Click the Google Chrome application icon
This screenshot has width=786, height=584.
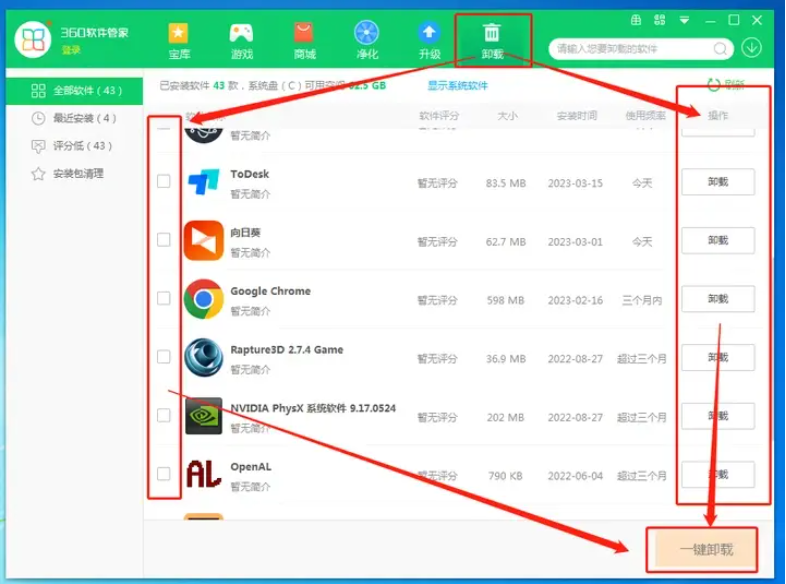pos(204,299)
